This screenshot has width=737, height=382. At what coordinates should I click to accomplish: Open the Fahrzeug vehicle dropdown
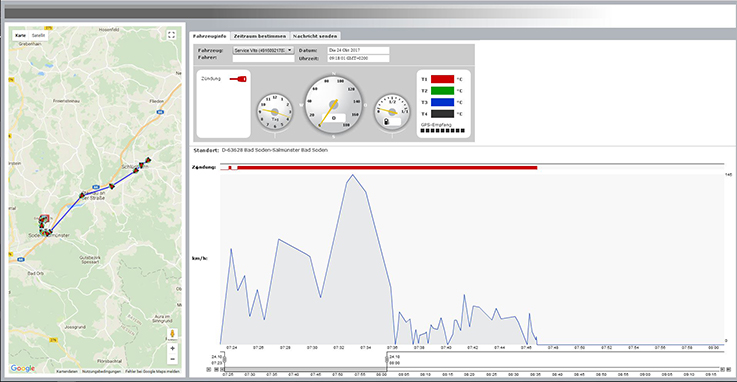point(263,50)
